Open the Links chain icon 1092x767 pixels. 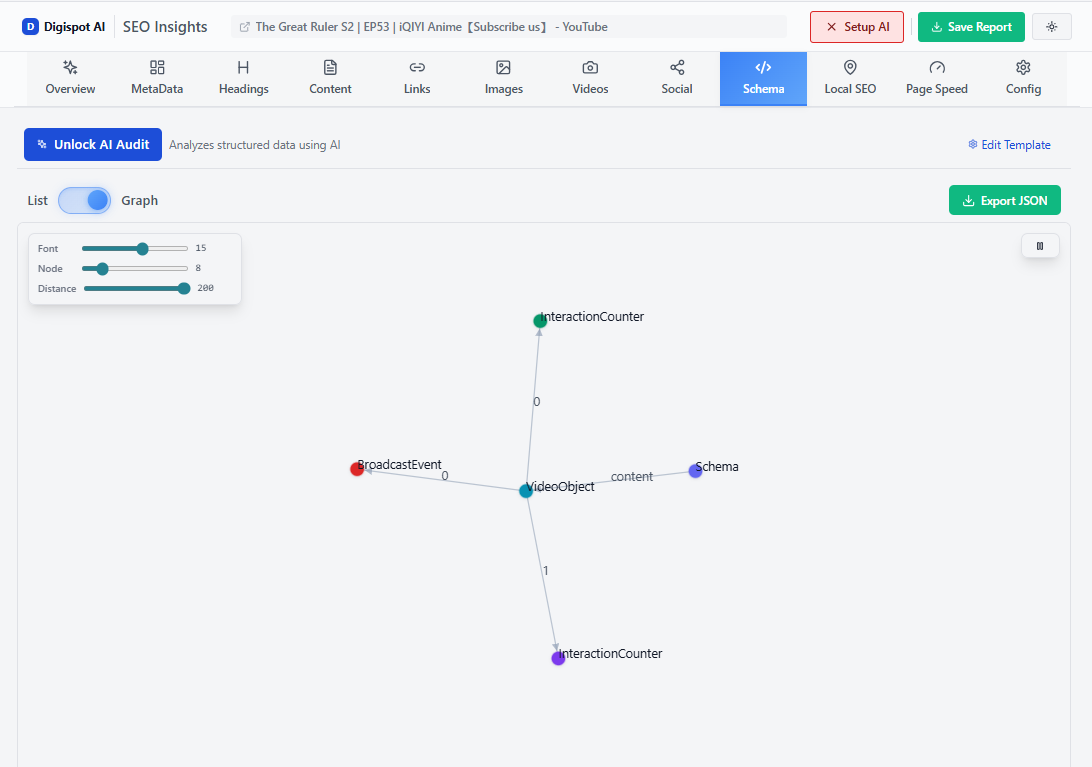point(417,68)
